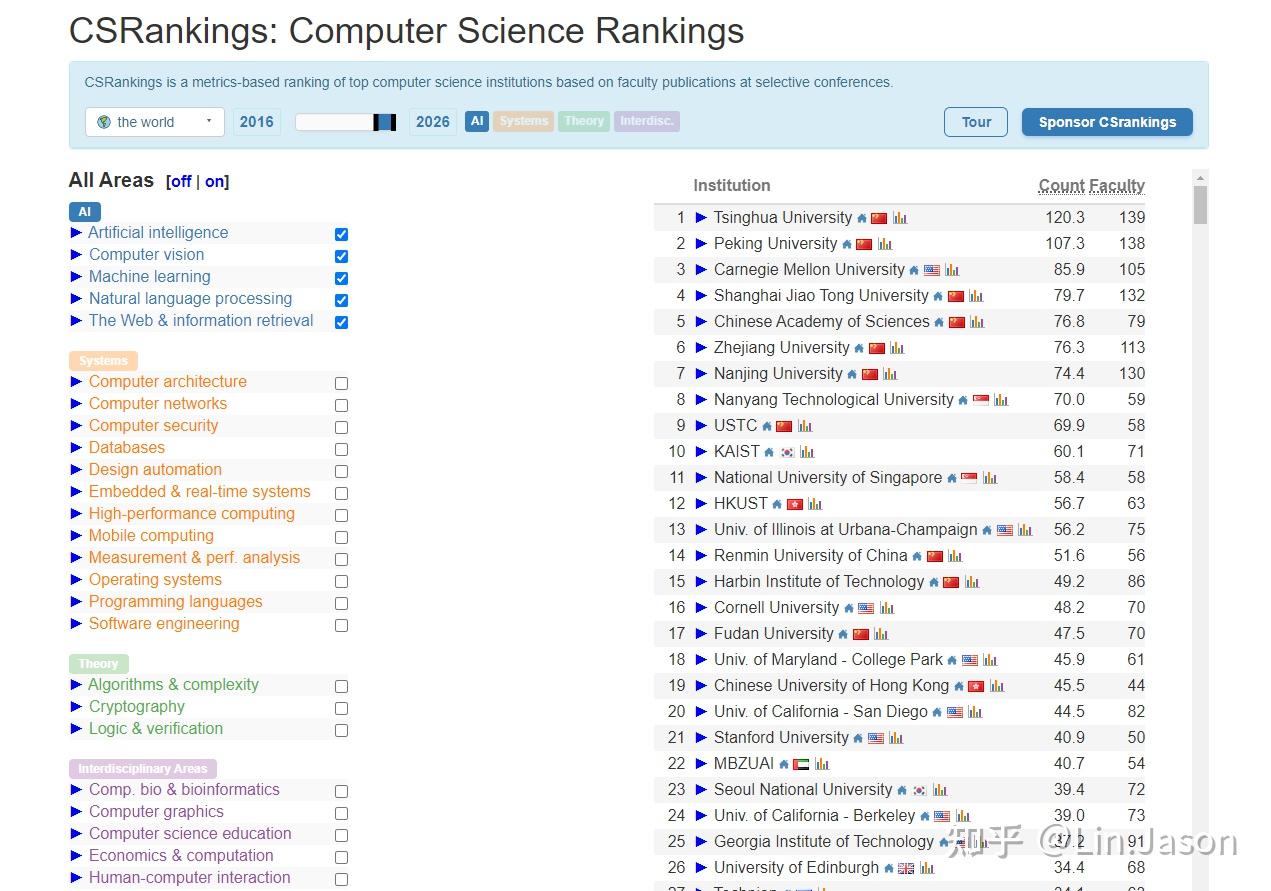Viewport: 1271px width, 891px height.
Task: Expand the Renmin University of China row
Action: pyautogui.click(x=701, y=556)
